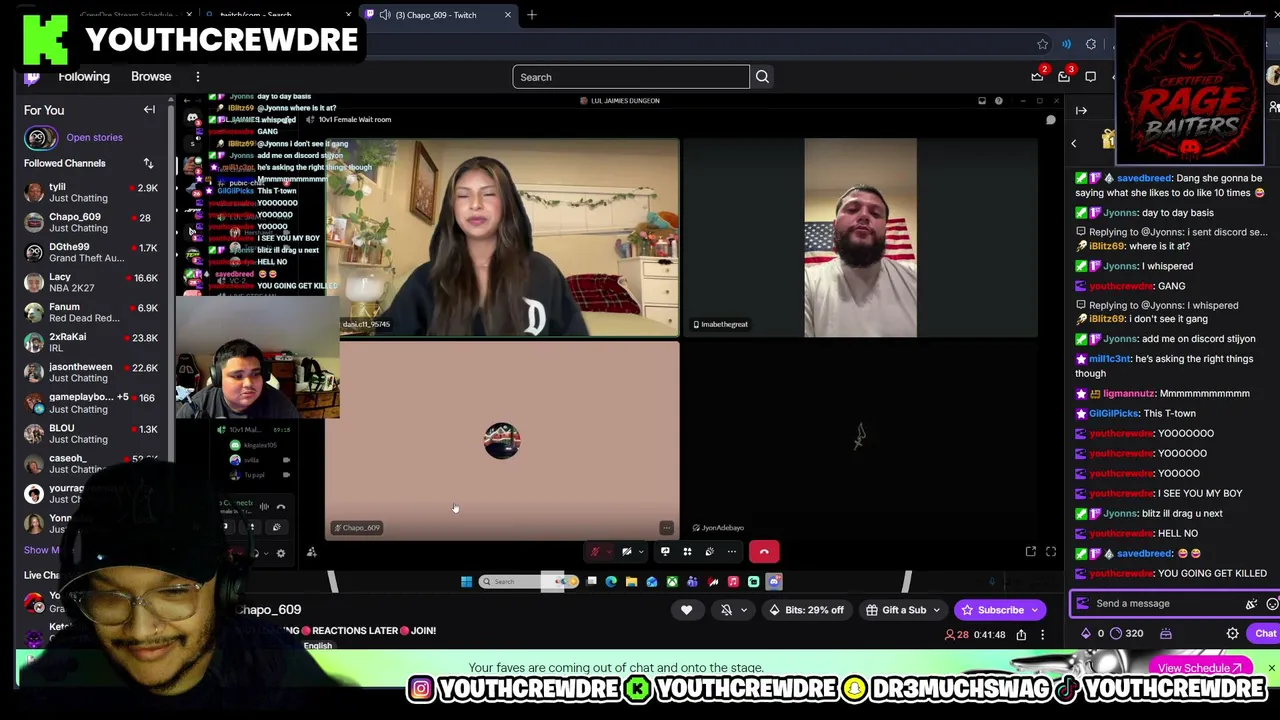
Task: Click the channel points balance 320
Action: [x=1126, y=633]
